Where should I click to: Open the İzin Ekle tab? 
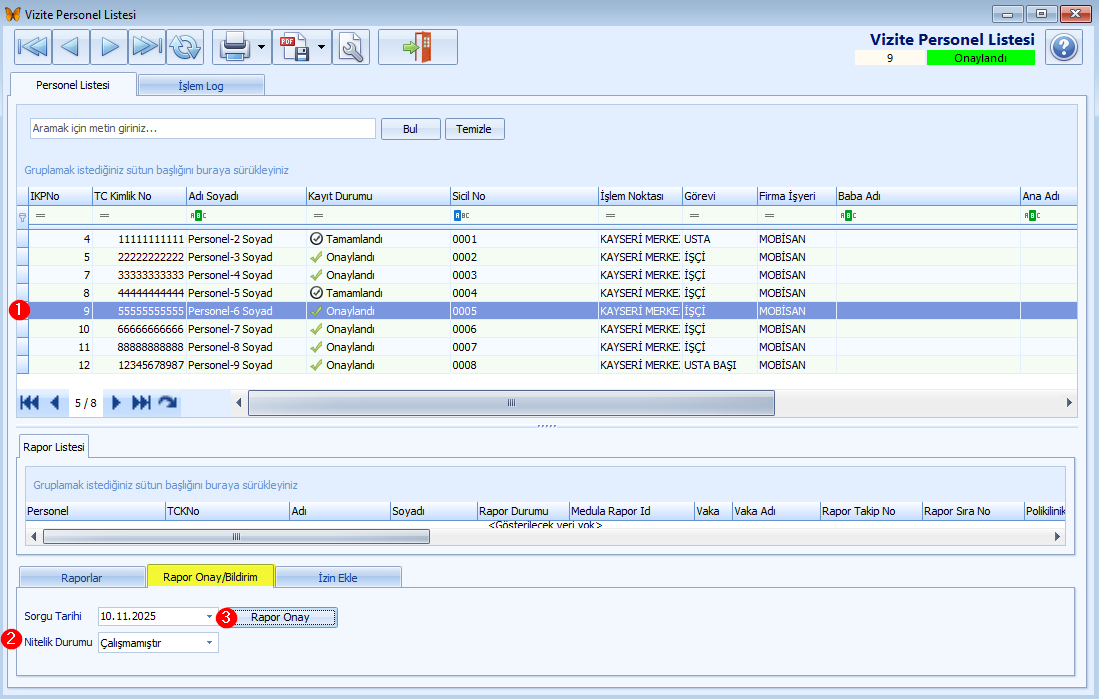tap(338, 578)
